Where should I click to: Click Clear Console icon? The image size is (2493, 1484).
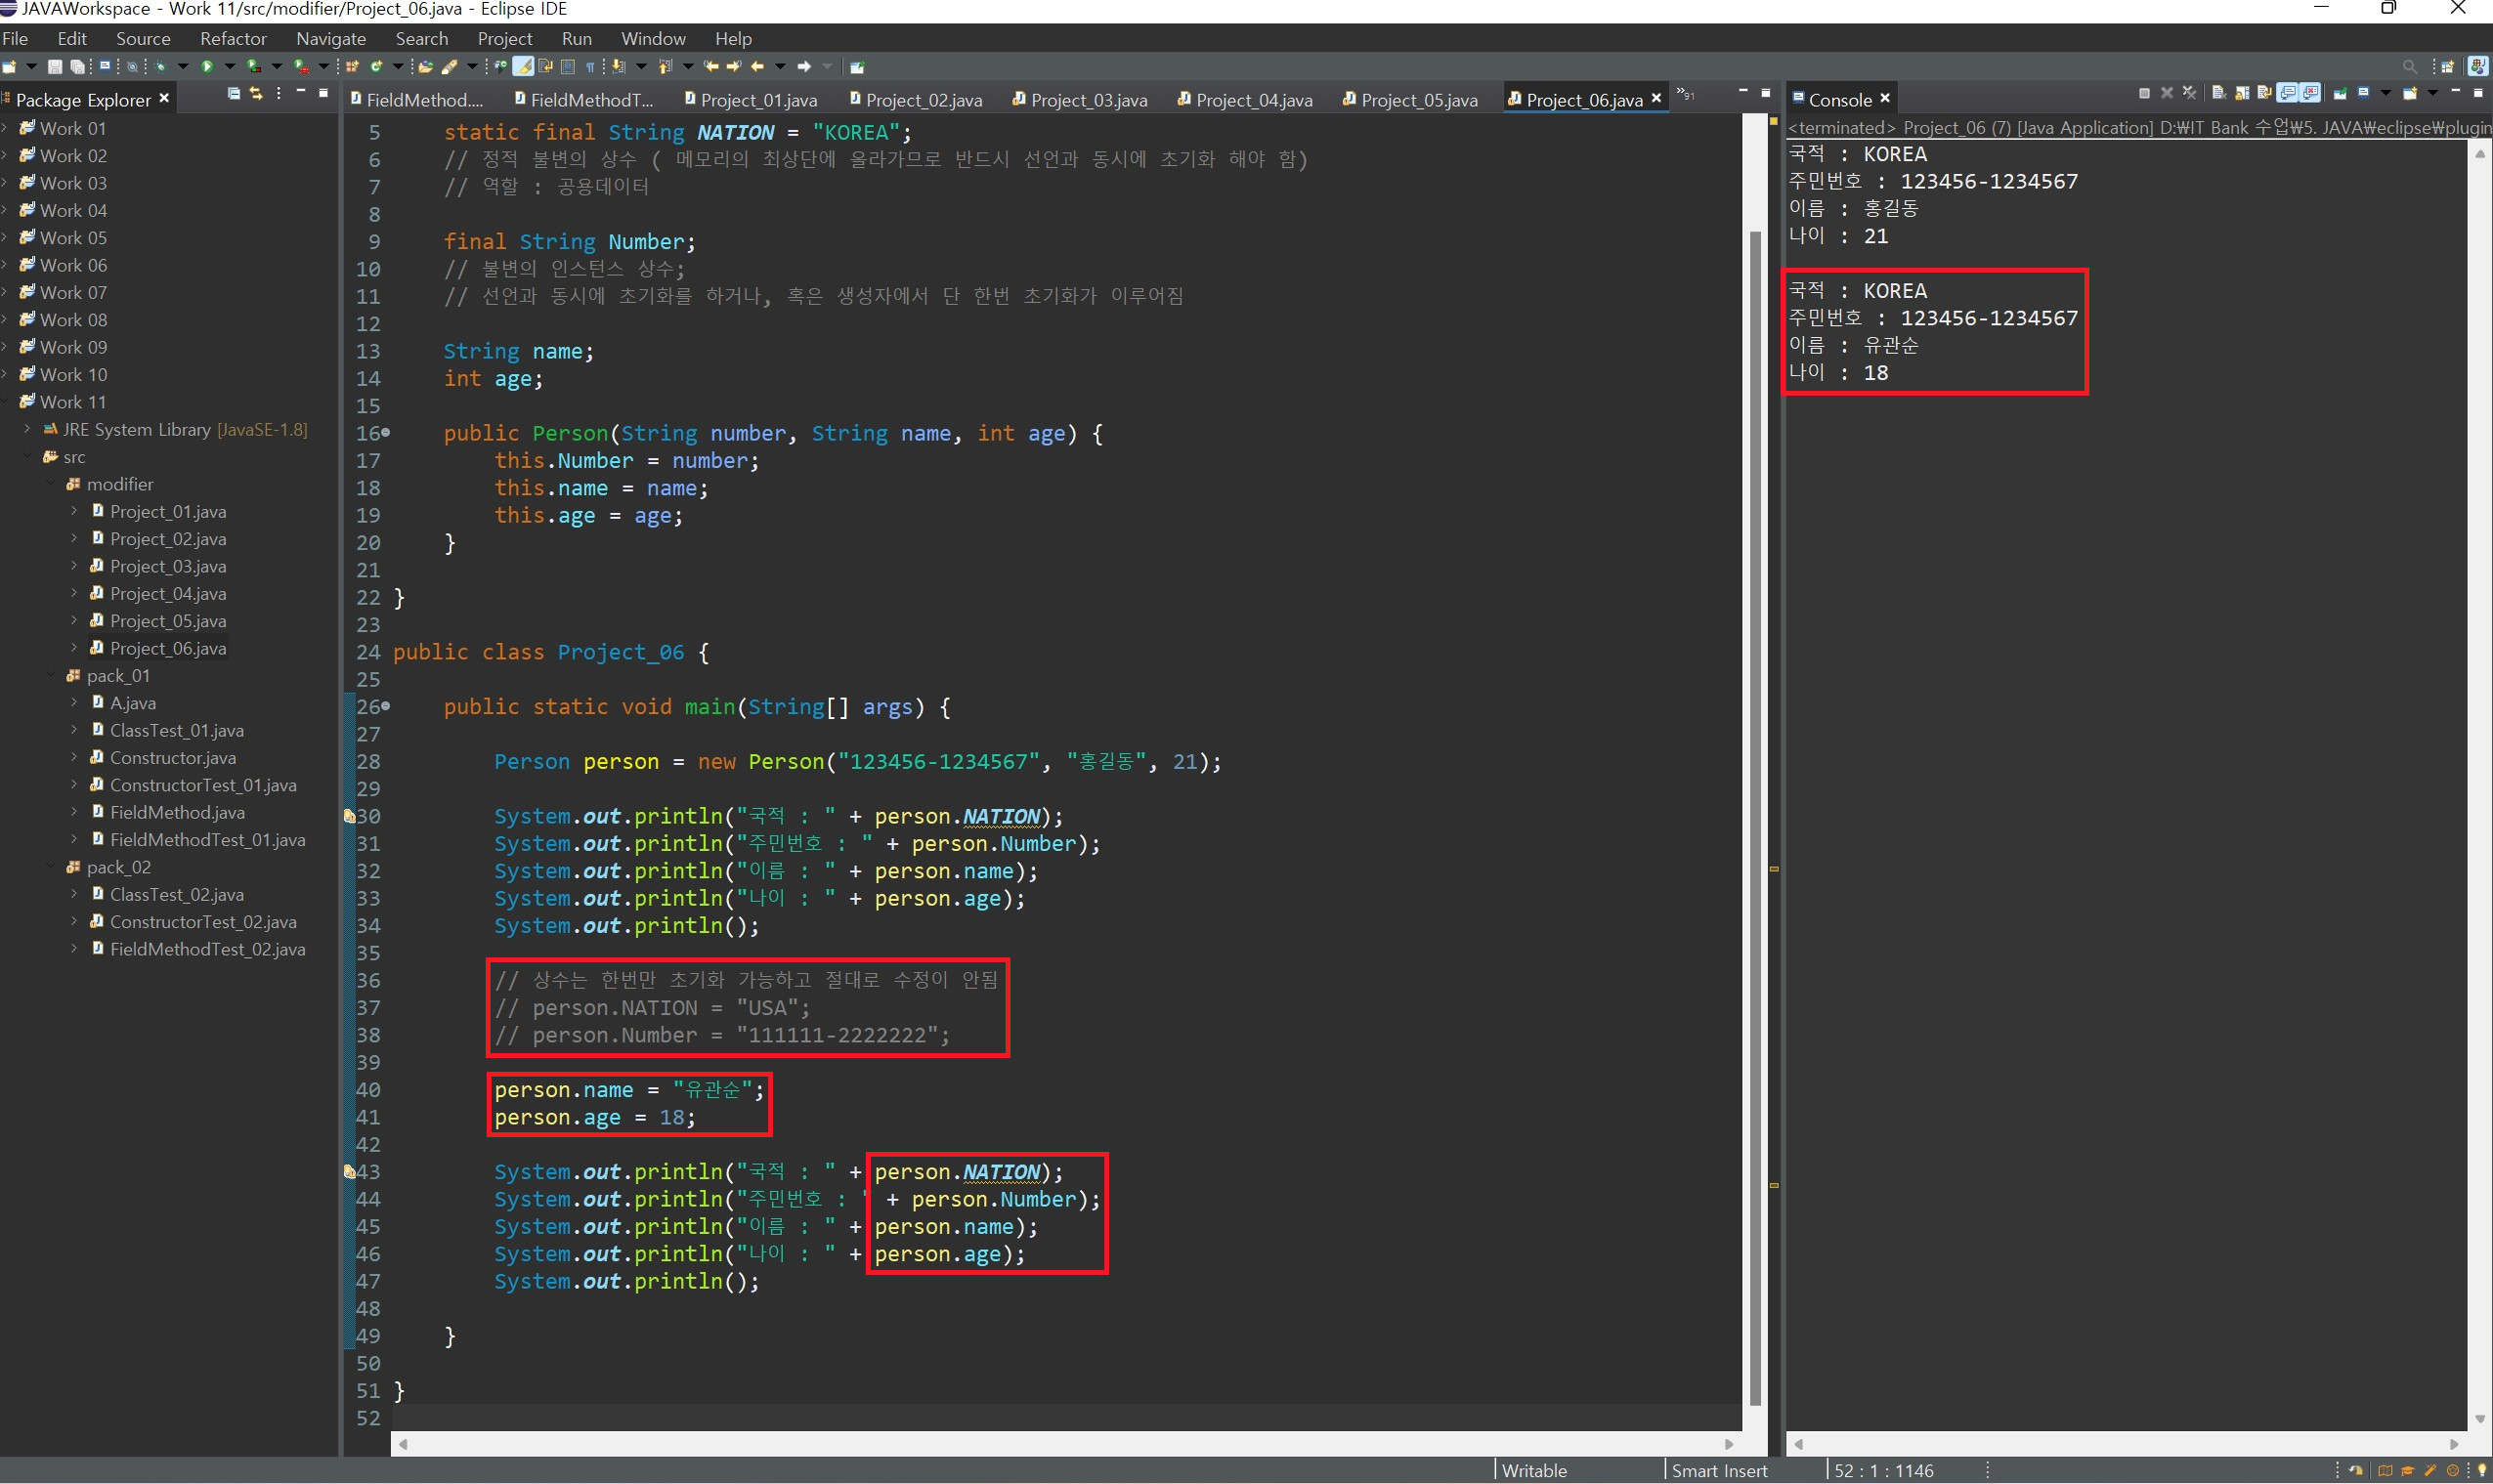point(2219,94)
